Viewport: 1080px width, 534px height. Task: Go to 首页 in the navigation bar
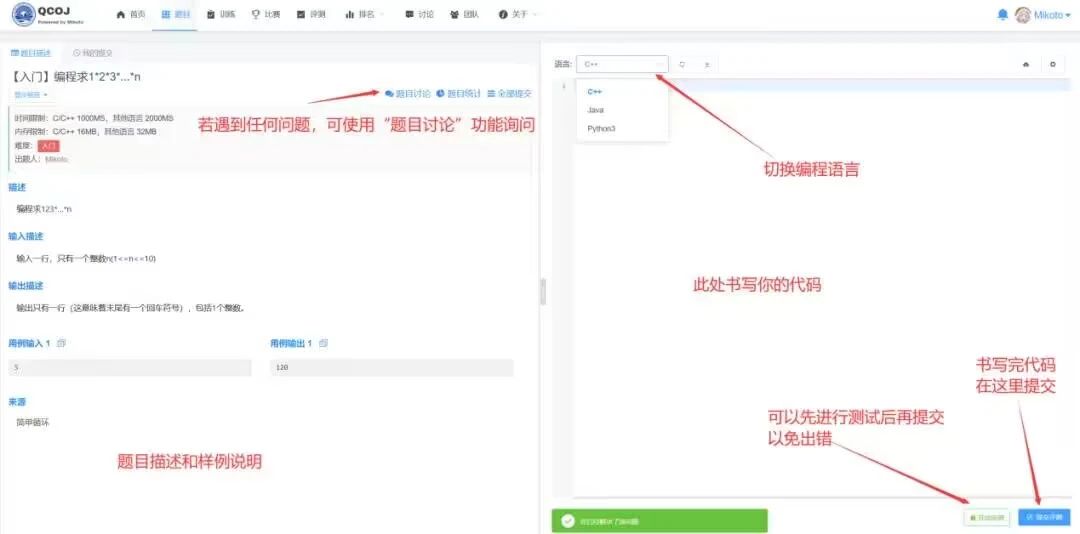coord(131,14)
